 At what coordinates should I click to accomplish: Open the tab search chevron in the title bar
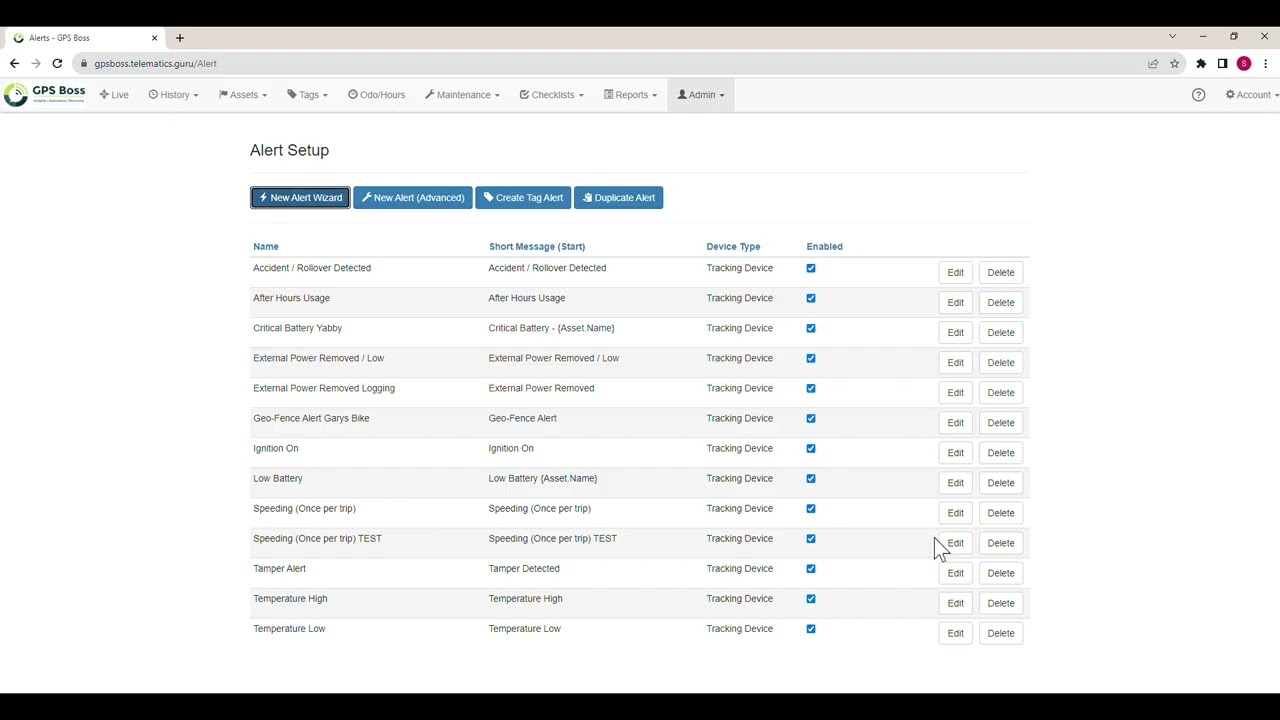tap(1172, 37)
